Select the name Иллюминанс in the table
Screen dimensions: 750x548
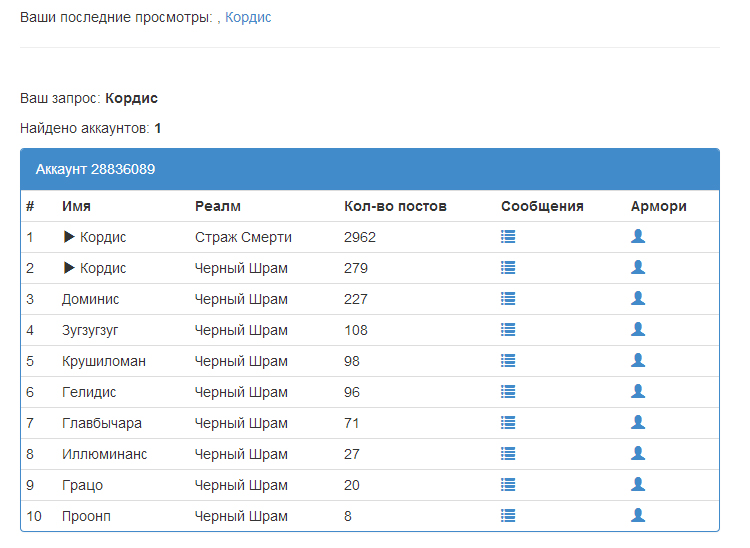104,454
